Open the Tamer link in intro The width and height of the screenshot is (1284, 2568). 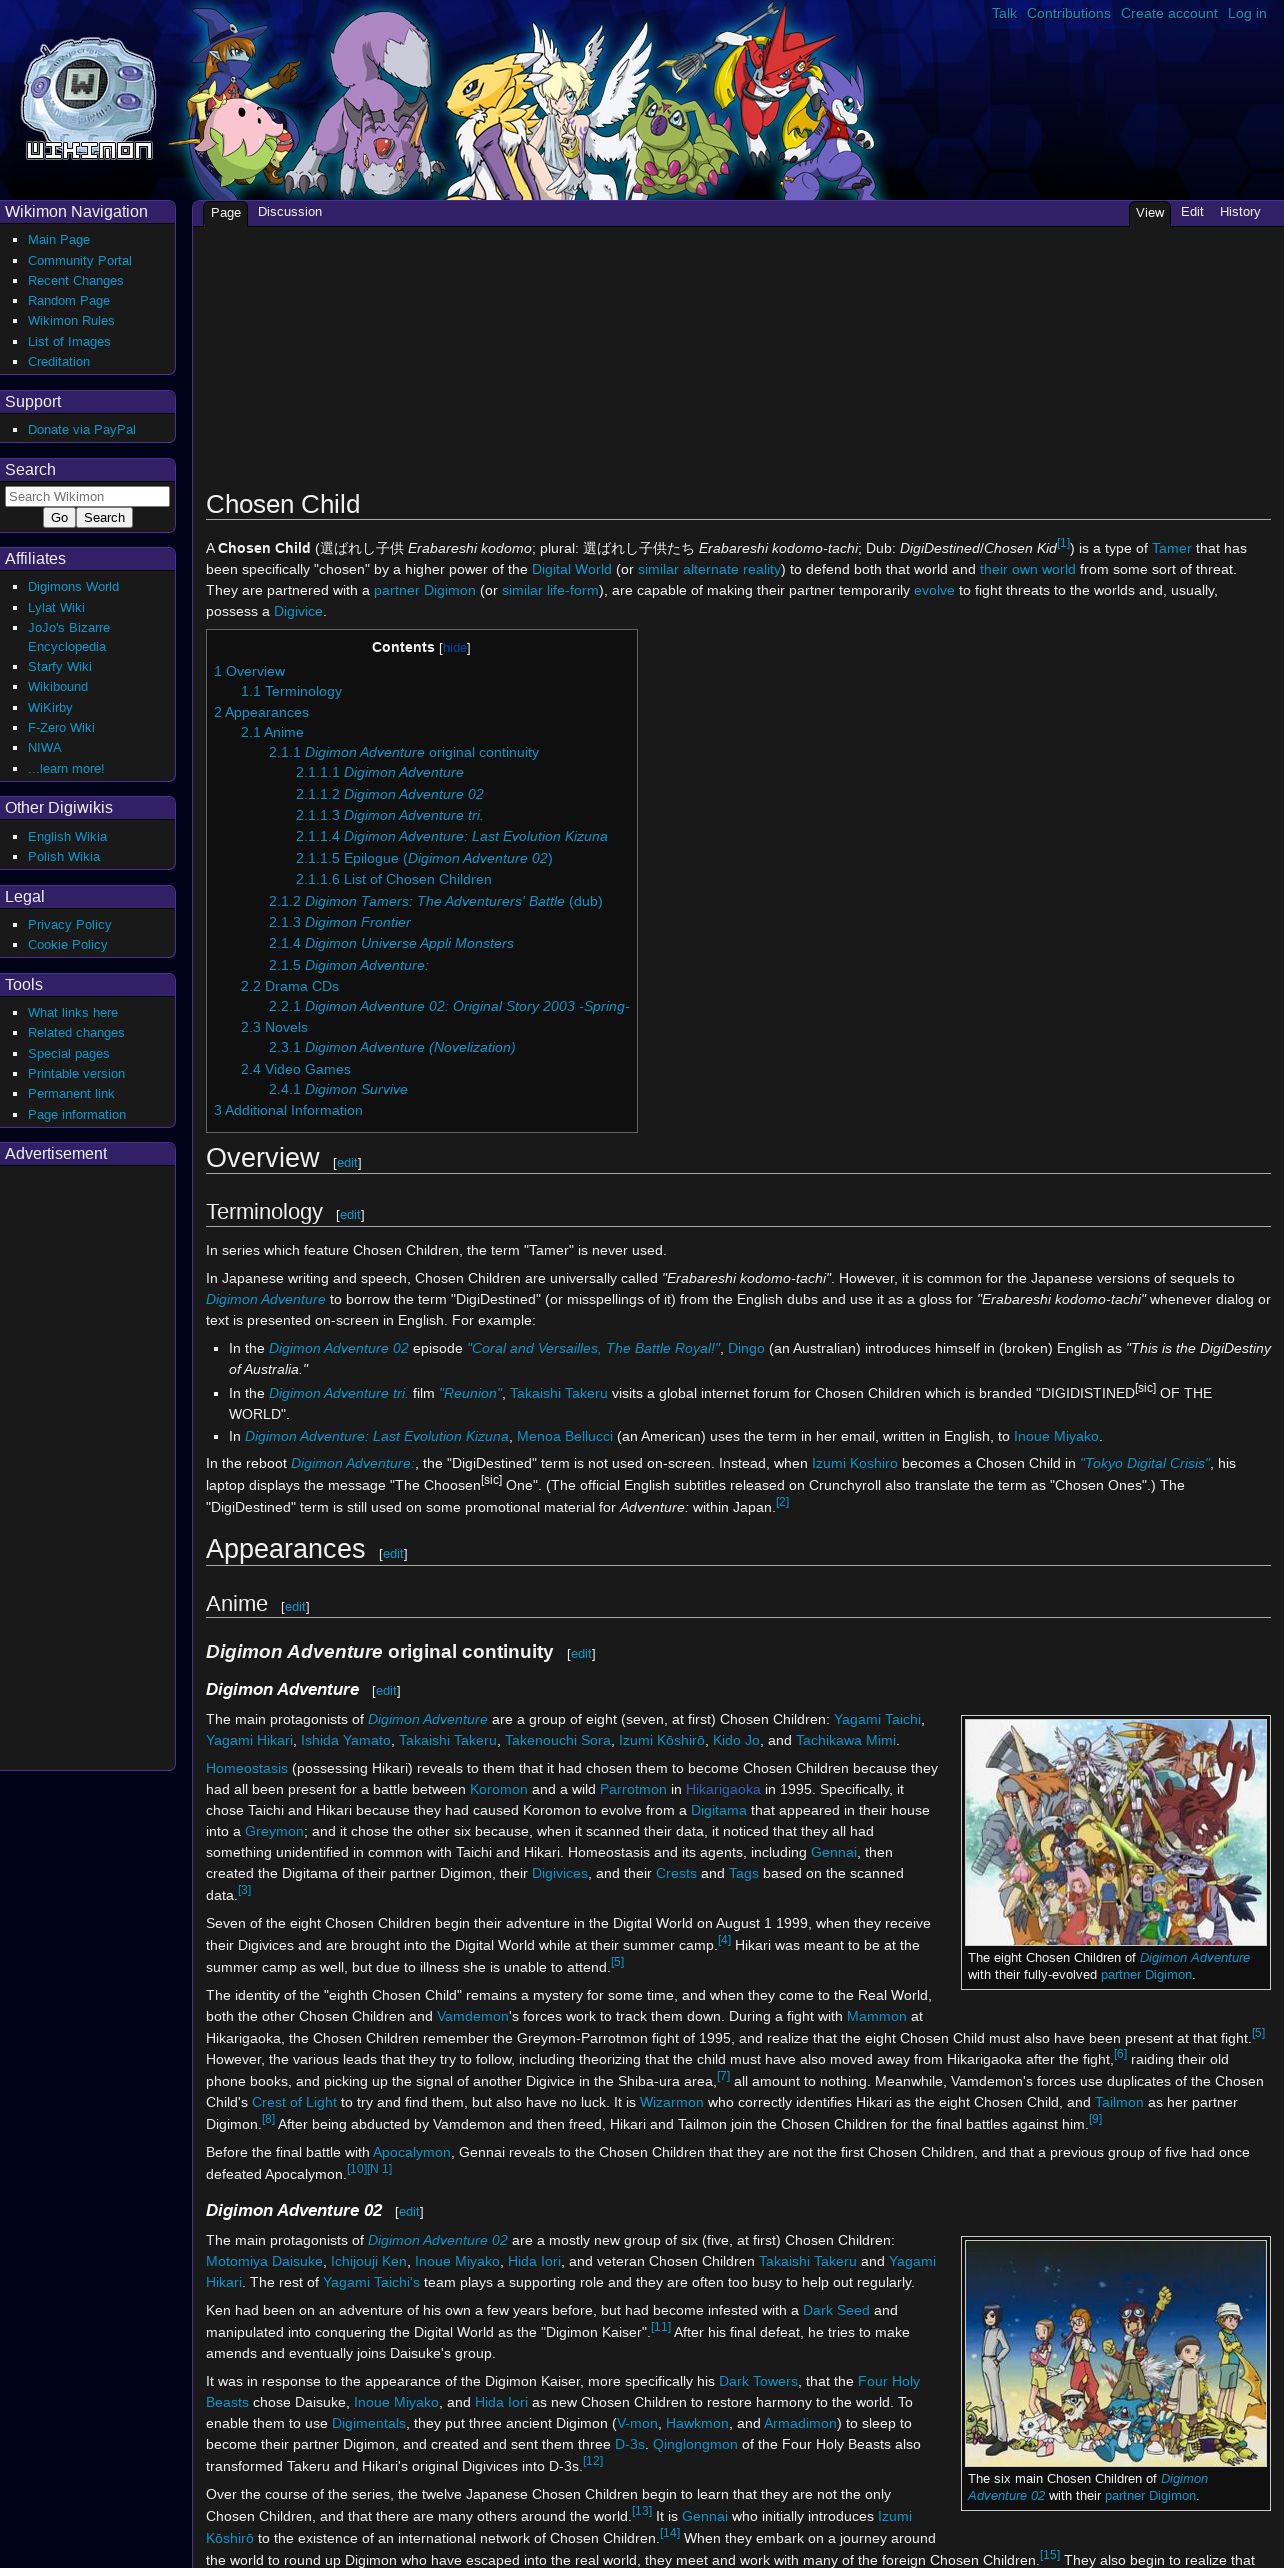[1172, 548]
